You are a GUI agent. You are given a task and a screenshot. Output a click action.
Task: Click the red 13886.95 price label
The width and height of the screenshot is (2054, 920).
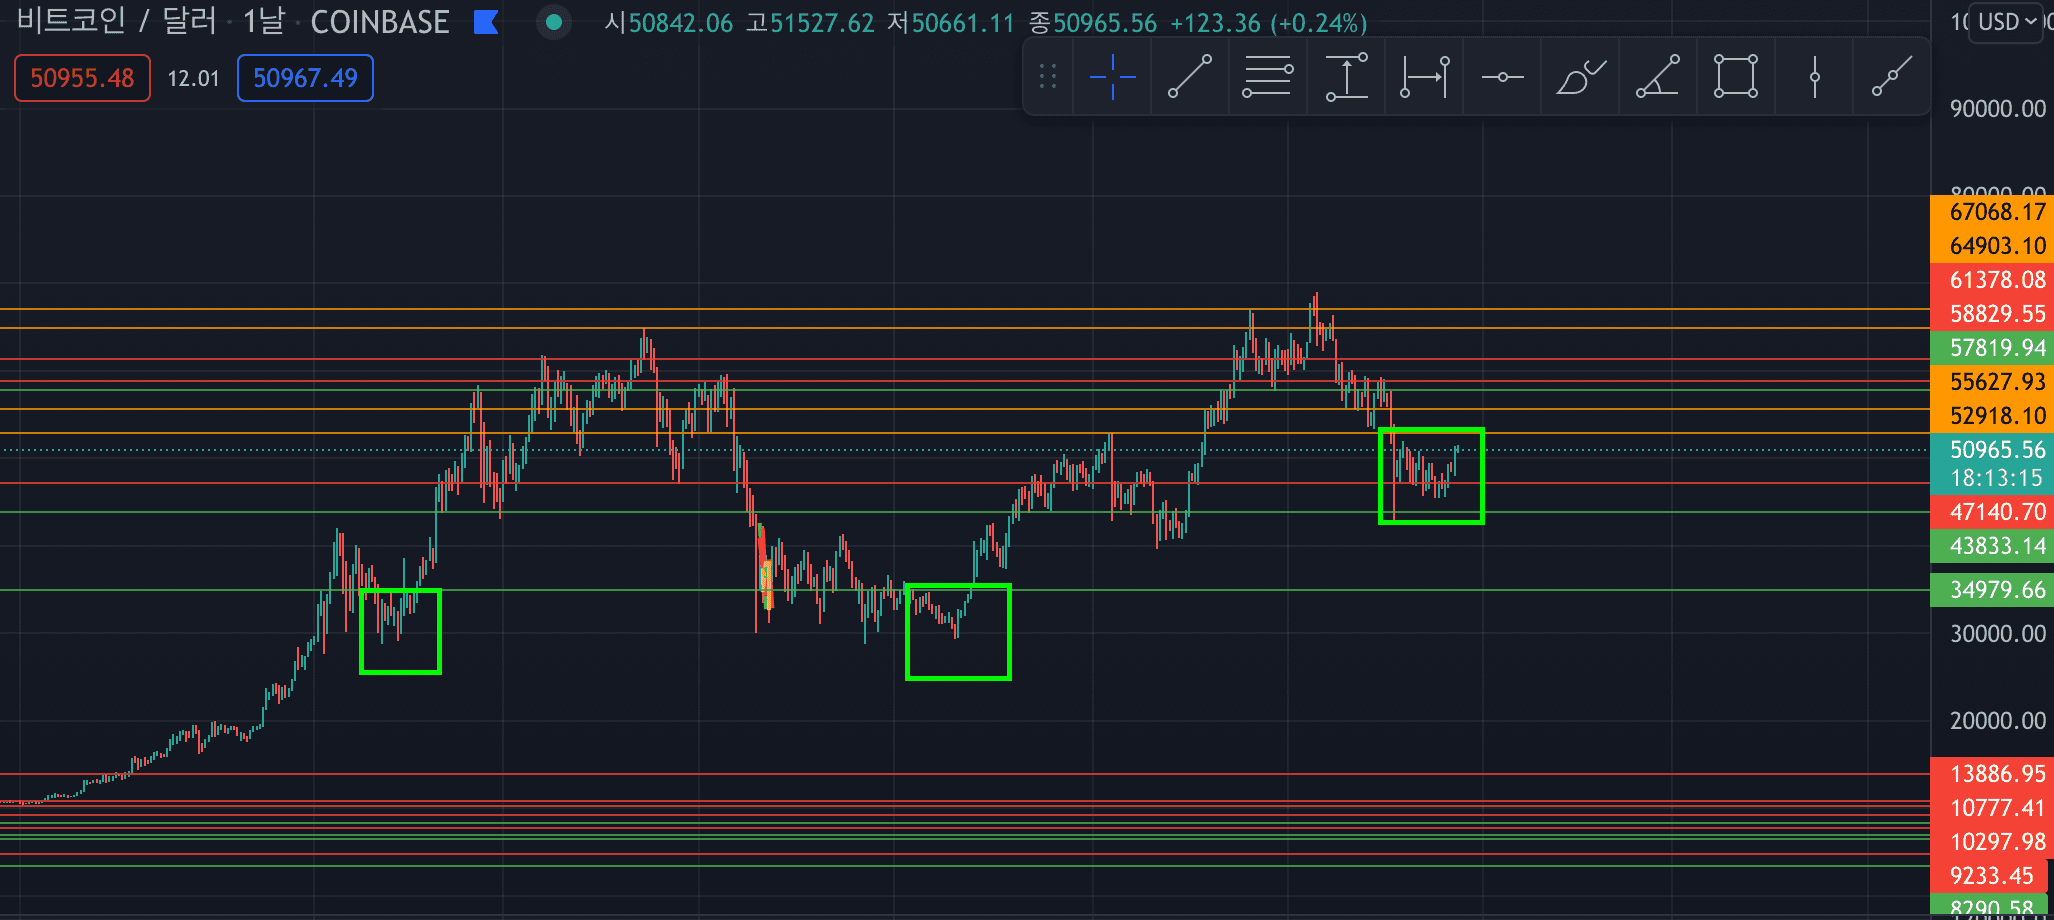(x=1992, y=774)
